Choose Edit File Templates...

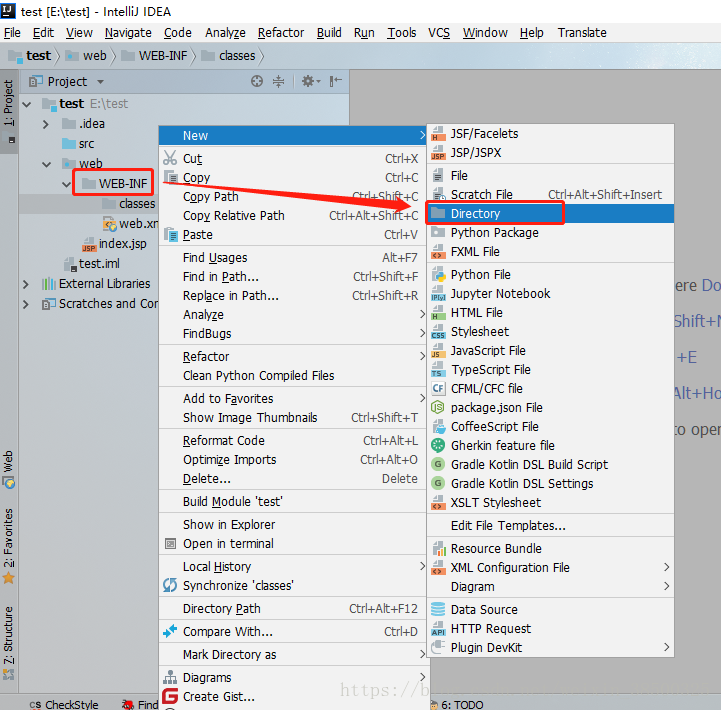[x=550, y=526]
